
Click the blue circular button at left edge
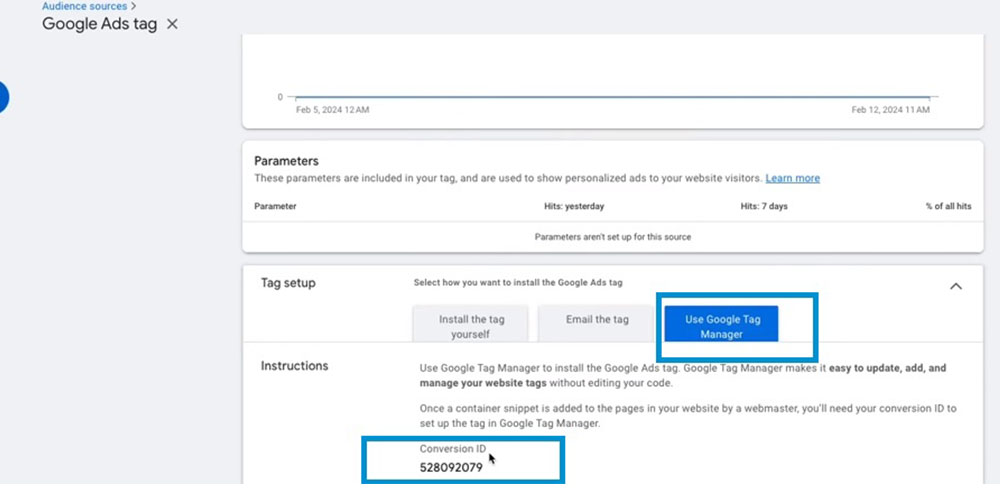tap(3, 98)
